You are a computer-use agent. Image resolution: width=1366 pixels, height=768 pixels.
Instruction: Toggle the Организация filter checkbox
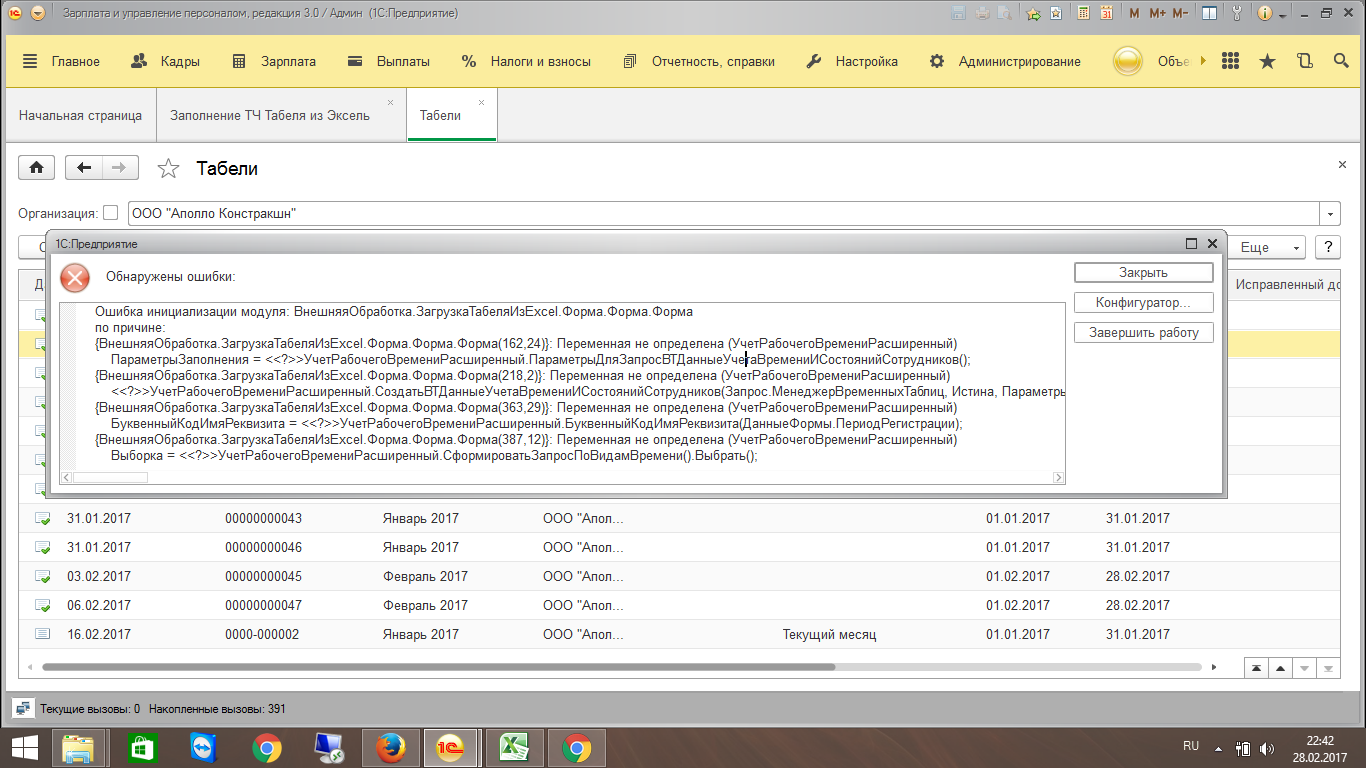click(111, 213)
